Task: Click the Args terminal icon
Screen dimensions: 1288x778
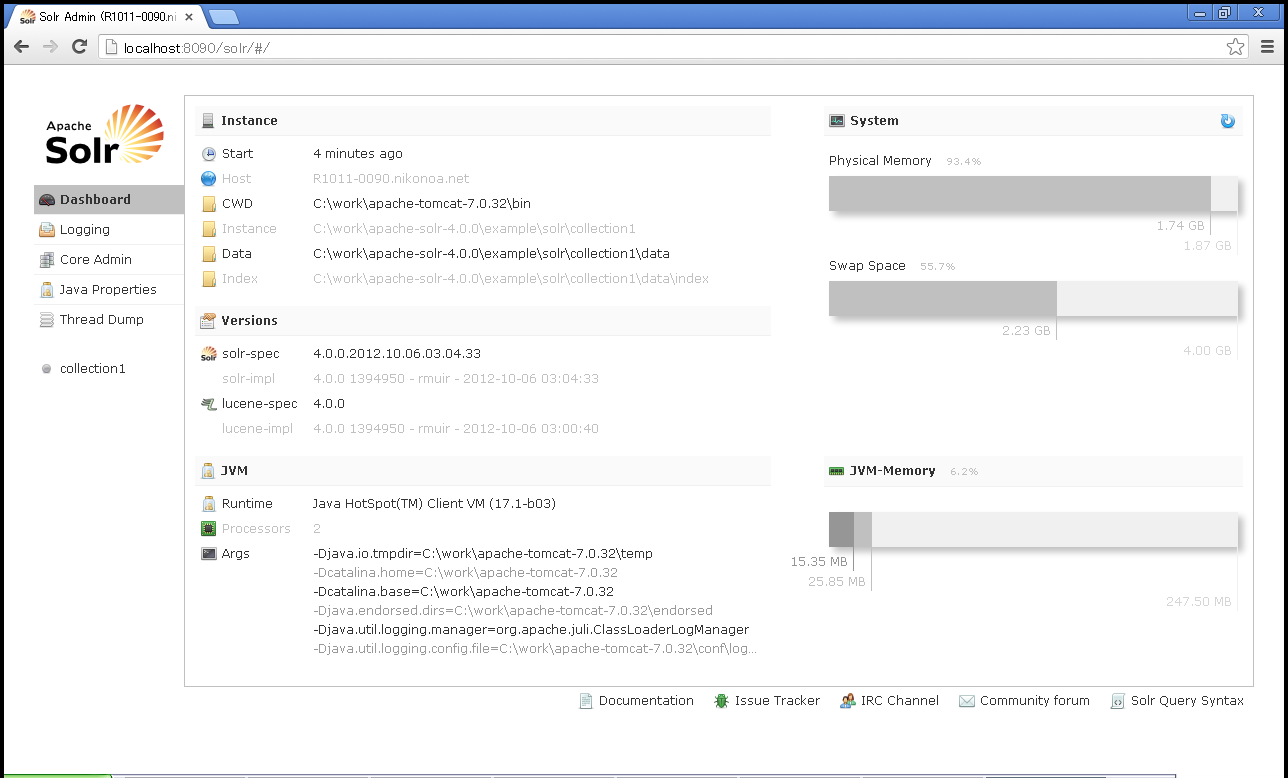Action: [x=208, y=554]
